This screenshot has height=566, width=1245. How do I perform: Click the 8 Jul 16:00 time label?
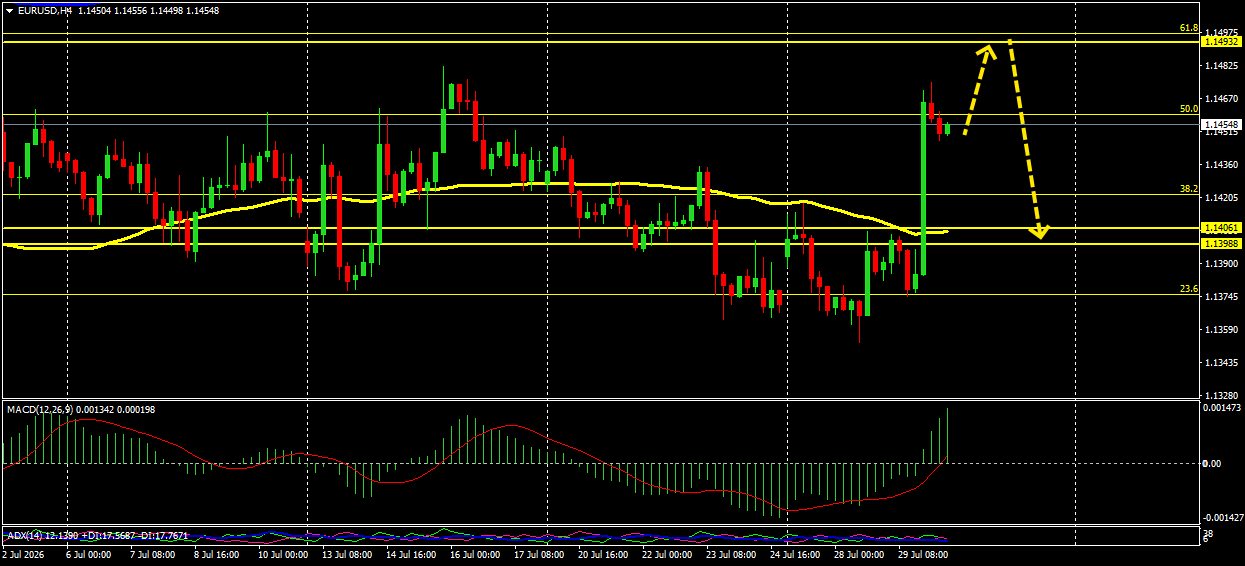pyautogui.click(x=218, y=553)
